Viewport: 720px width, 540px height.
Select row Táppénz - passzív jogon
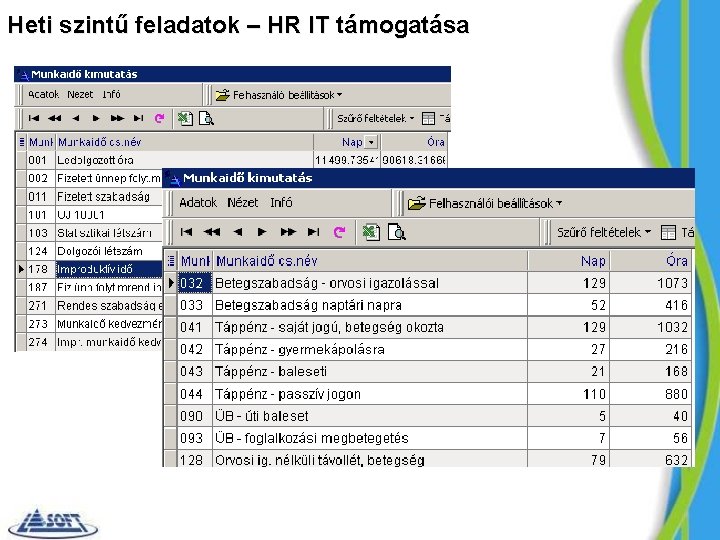(428, 394)
